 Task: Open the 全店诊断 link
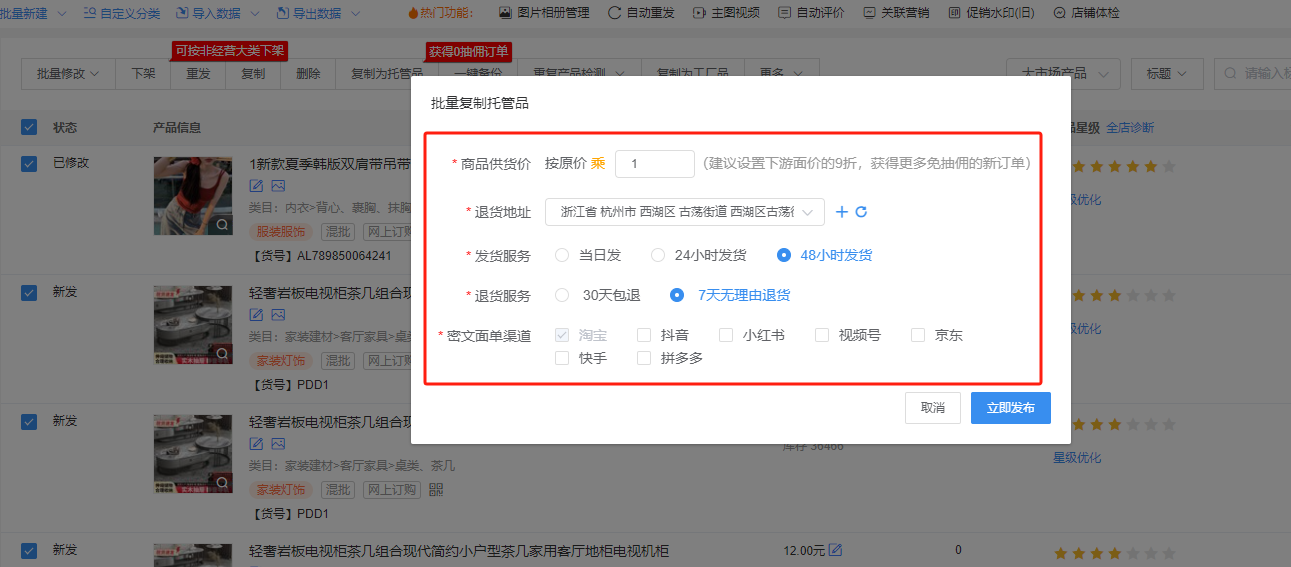1130,127
